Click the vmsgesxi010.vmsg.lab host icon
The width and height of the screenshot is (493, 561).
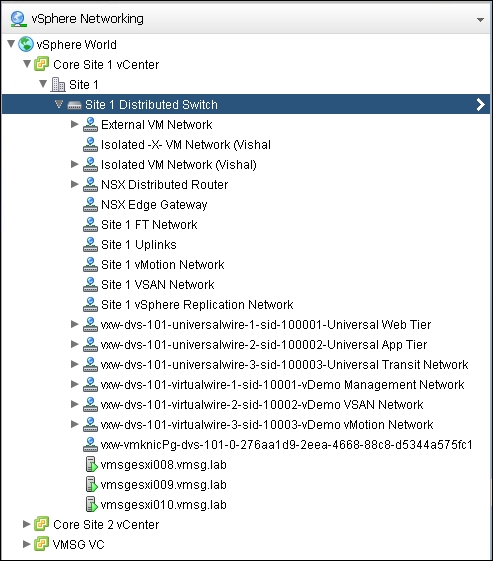91,504
